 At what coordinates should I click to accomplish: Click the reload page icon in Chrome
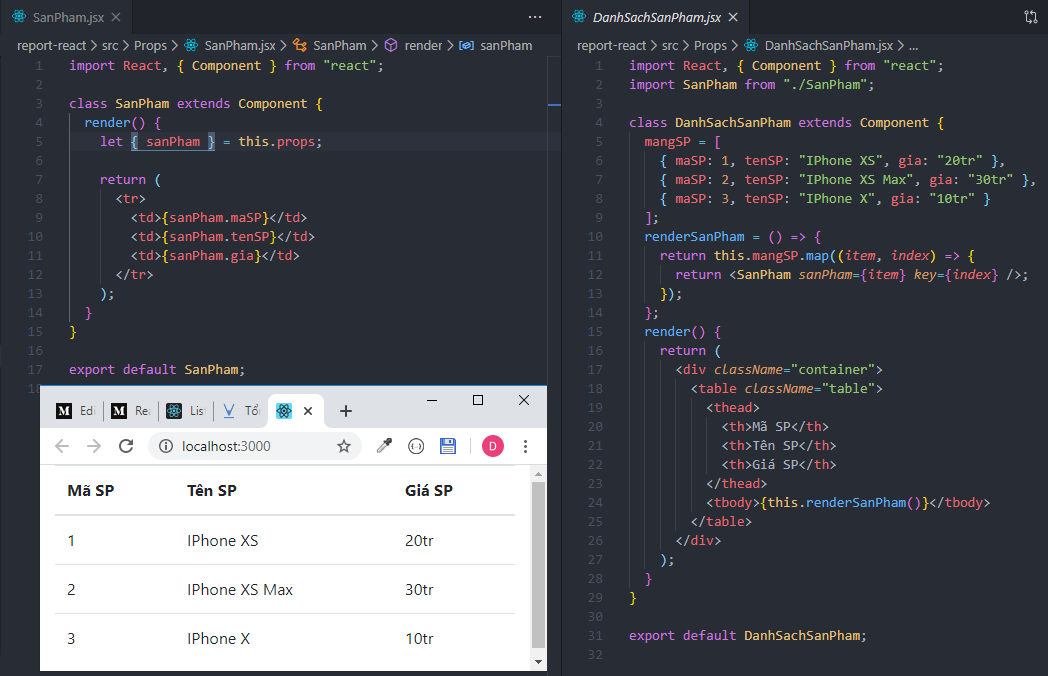click(126, 446)
